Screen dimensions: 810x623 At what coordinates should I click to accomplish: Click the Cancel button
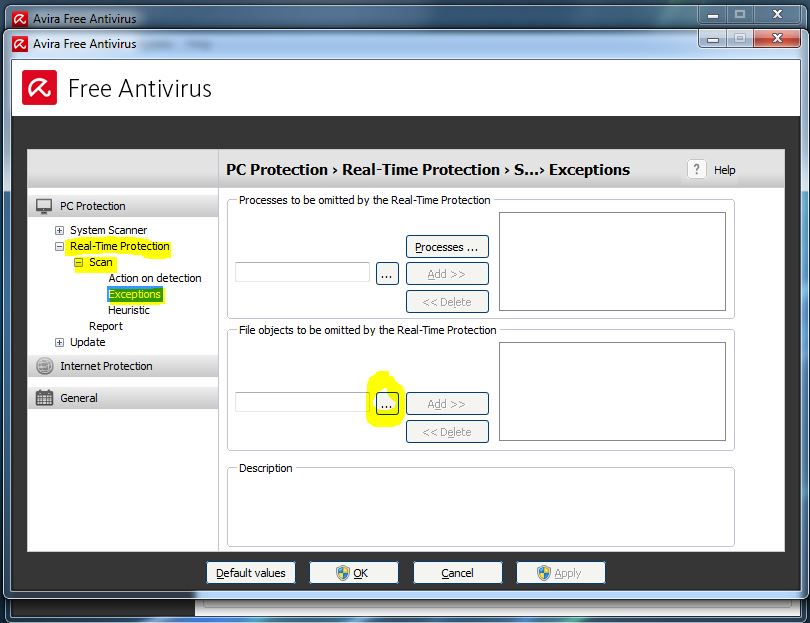point(457,572)
